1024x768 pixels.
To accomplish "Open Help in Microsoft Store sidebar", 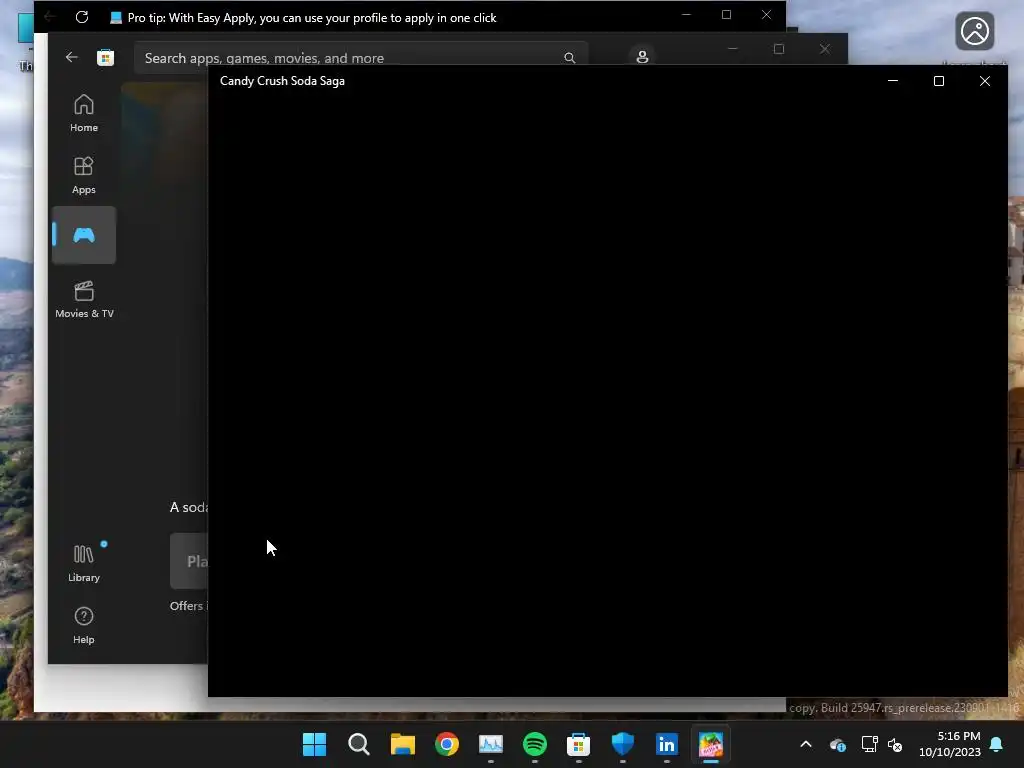I will 84,625.
